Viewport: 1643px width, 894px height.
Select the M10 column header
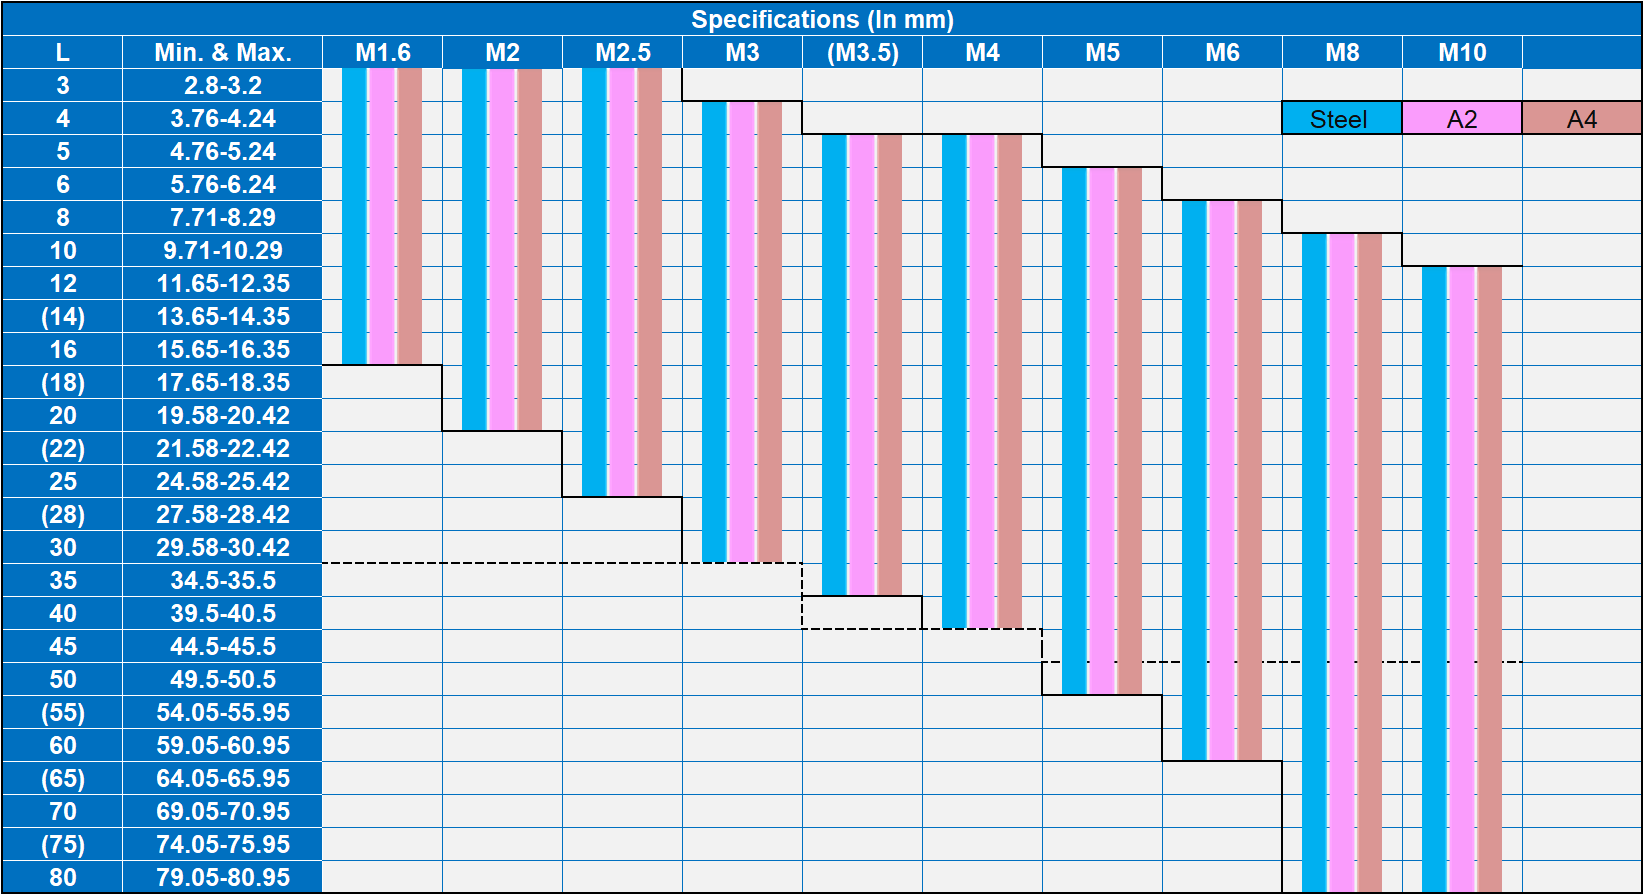1461,53
